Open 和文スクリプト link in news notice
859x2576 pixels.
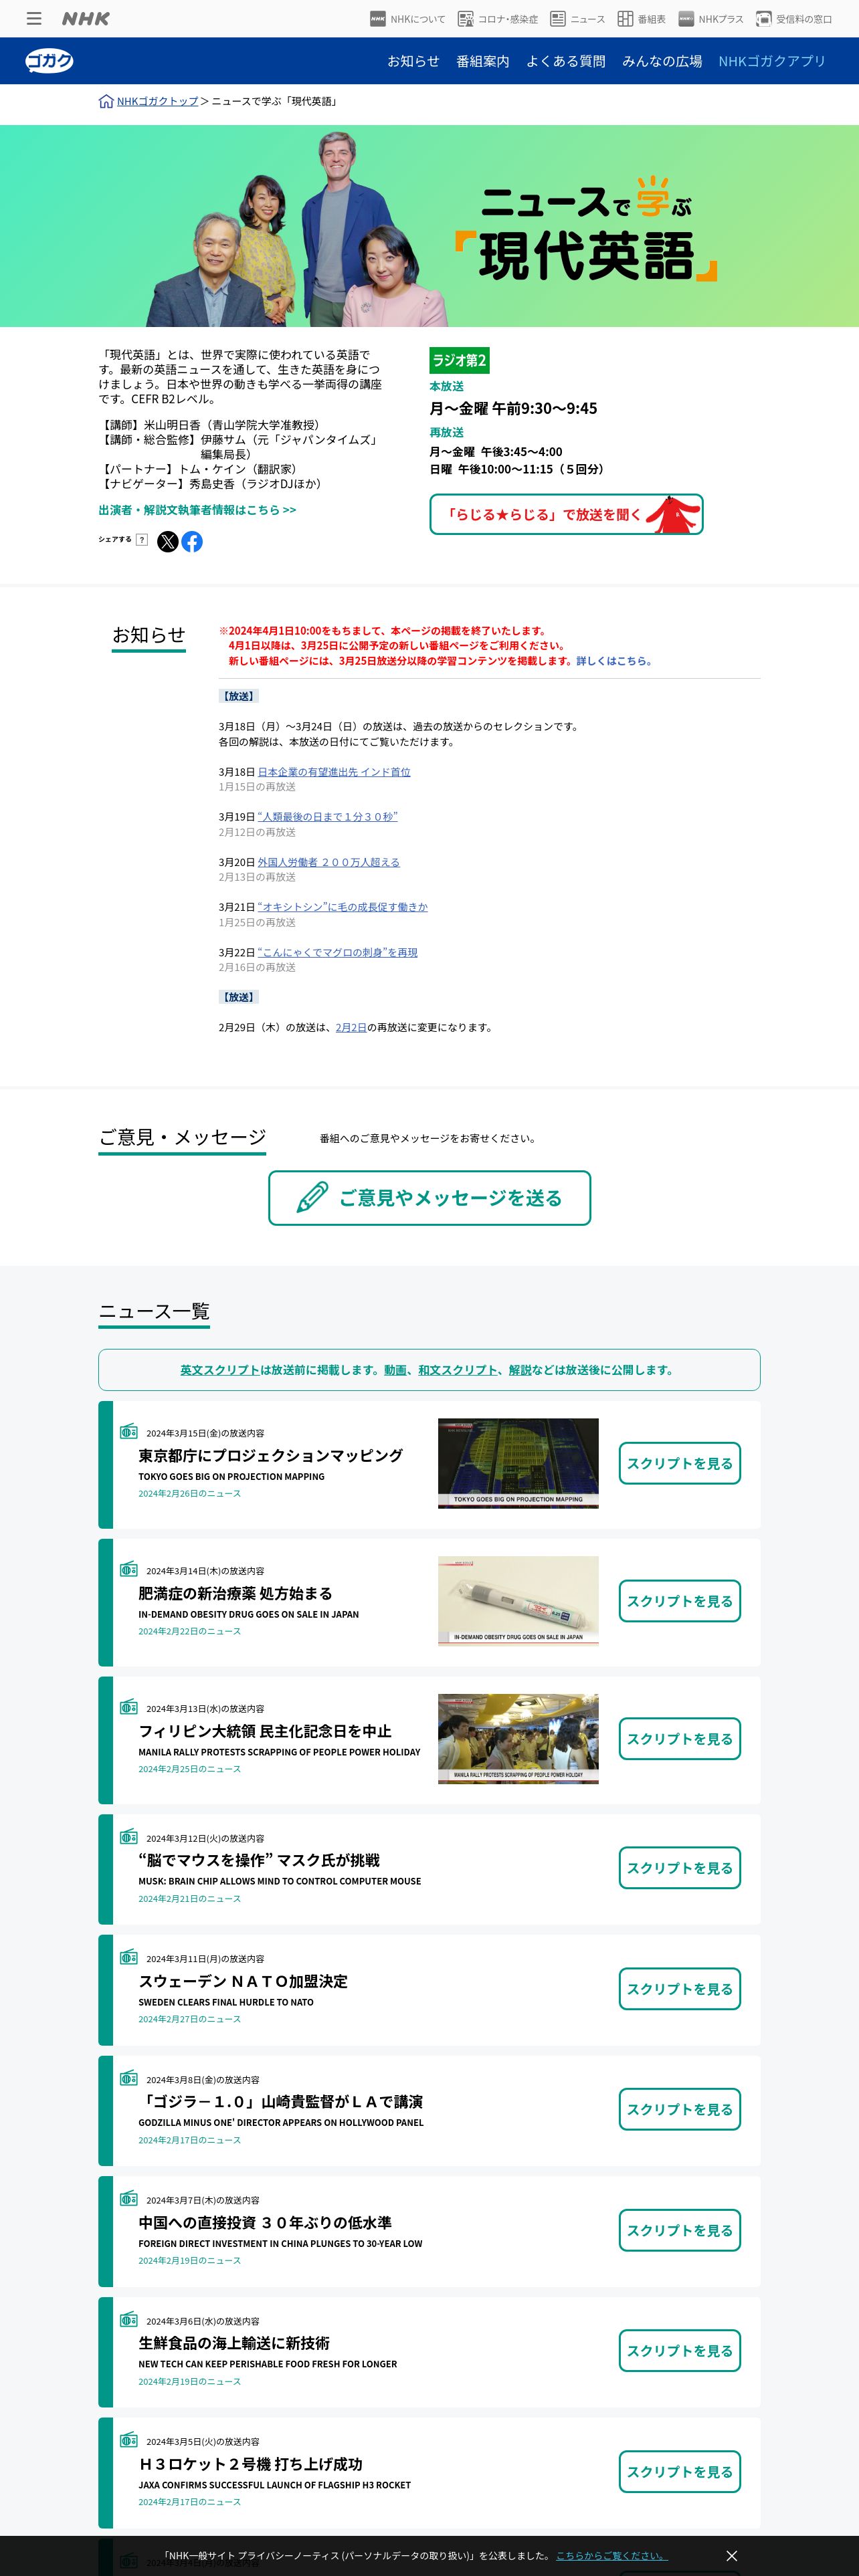pyautogui.click(x=458, y=1370)
